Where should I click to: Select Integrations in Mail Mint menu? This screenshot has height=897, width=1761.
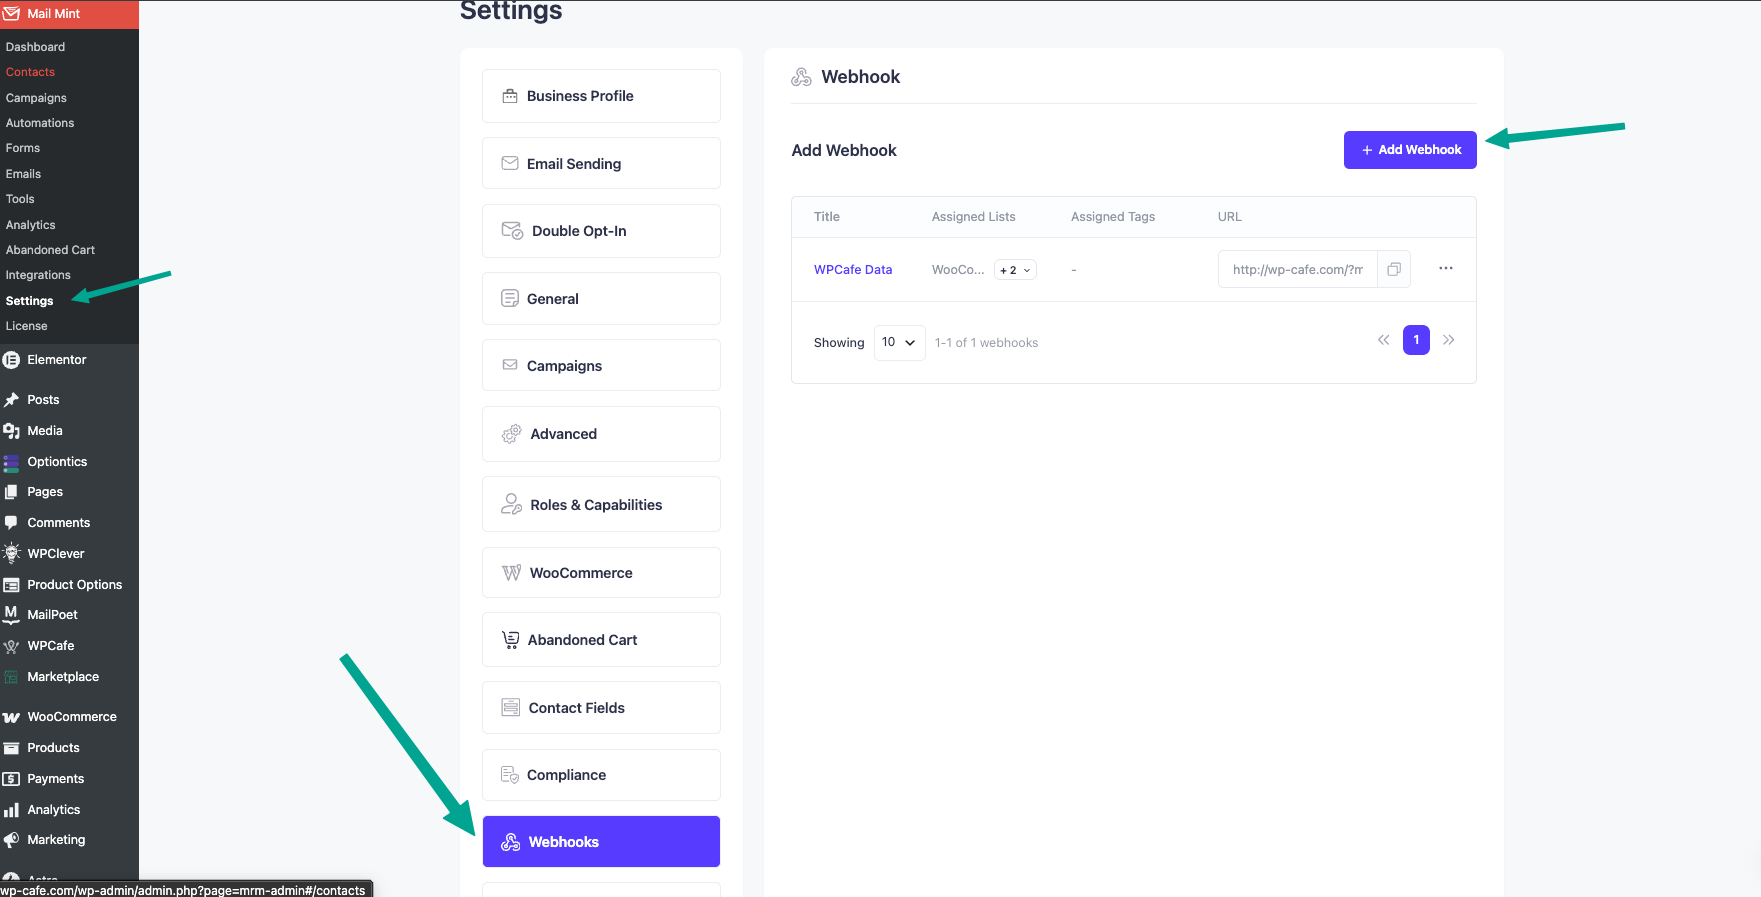point(38,275)
